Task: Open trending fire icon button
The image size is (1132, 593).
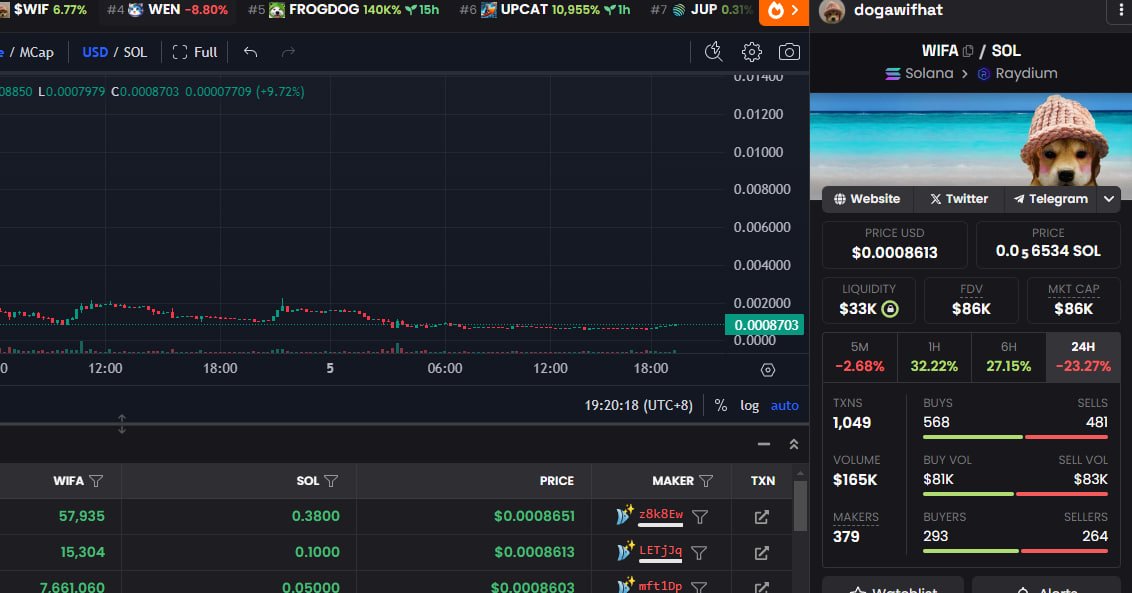Action: coord(783,11)
